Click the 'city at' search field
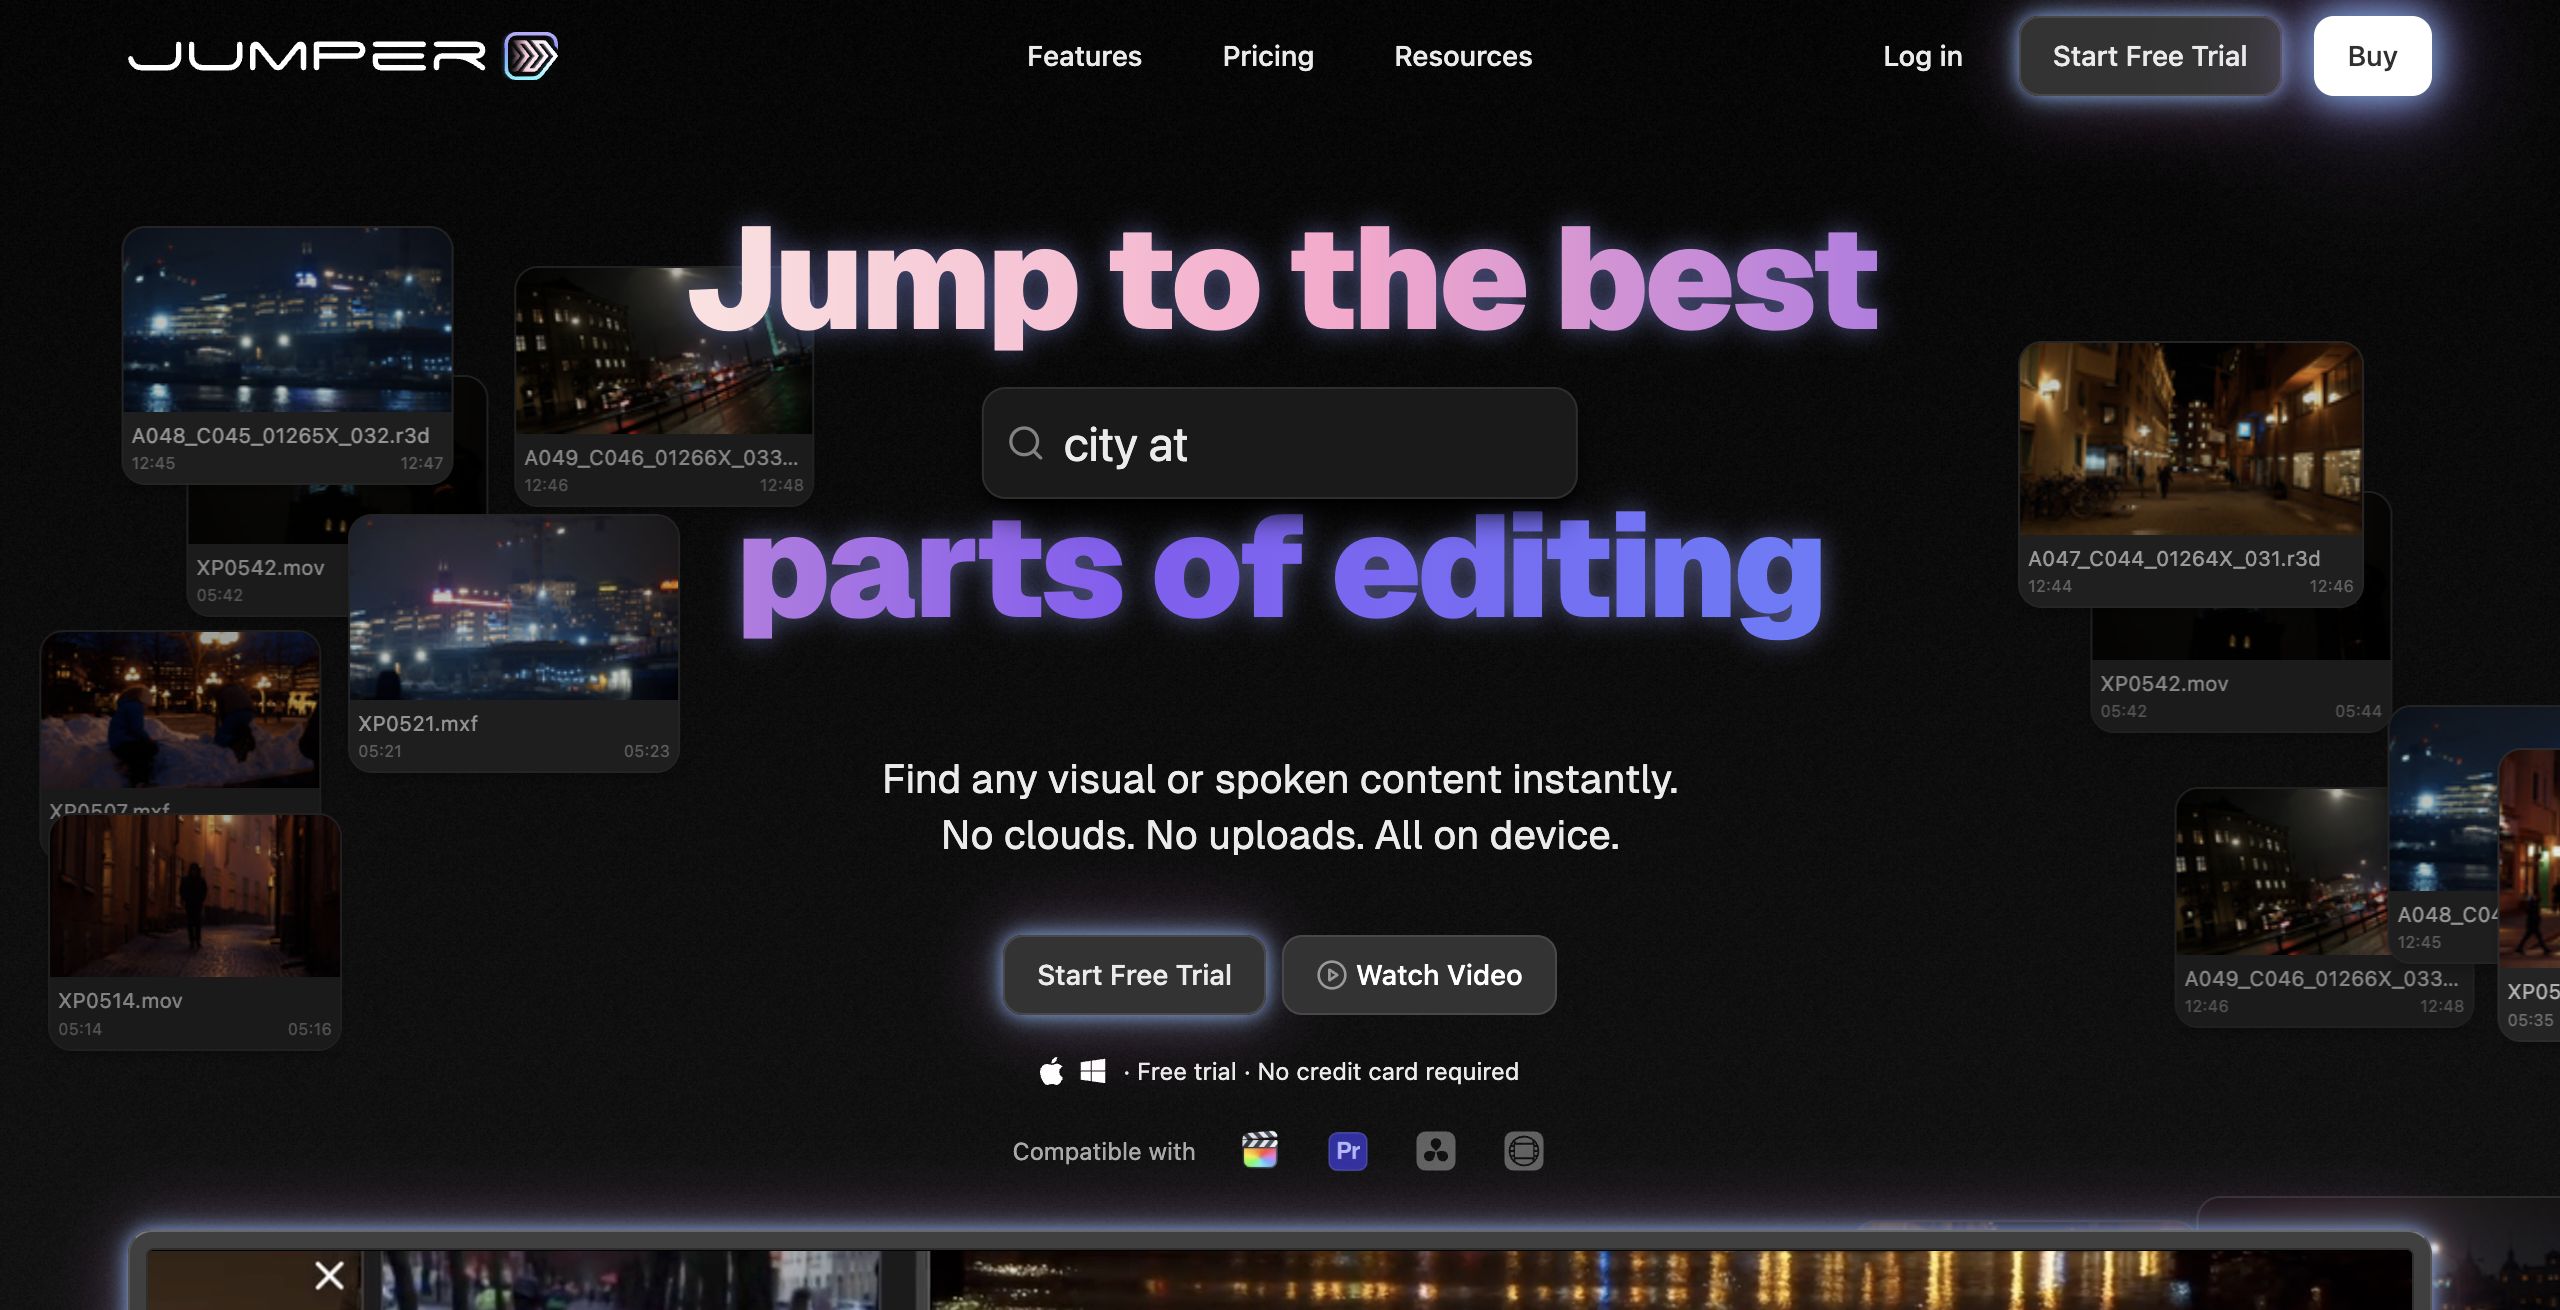The image size is (2560, 1310). tap(1279, 443)
